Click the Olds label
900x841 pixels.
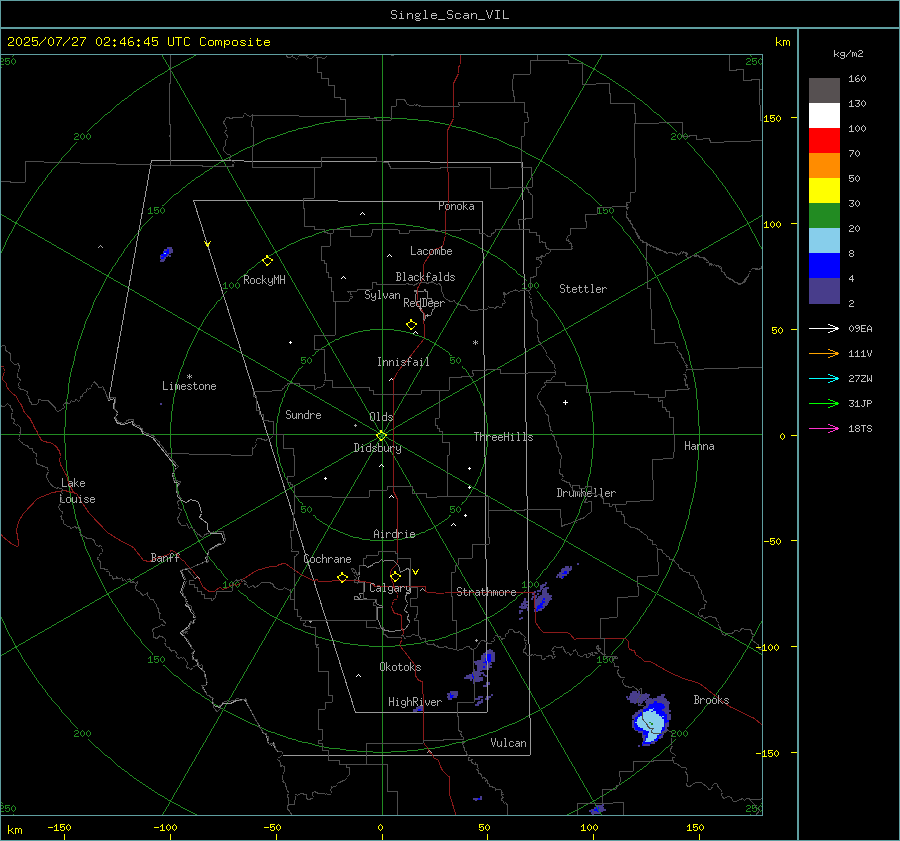[x=381, y=417]
